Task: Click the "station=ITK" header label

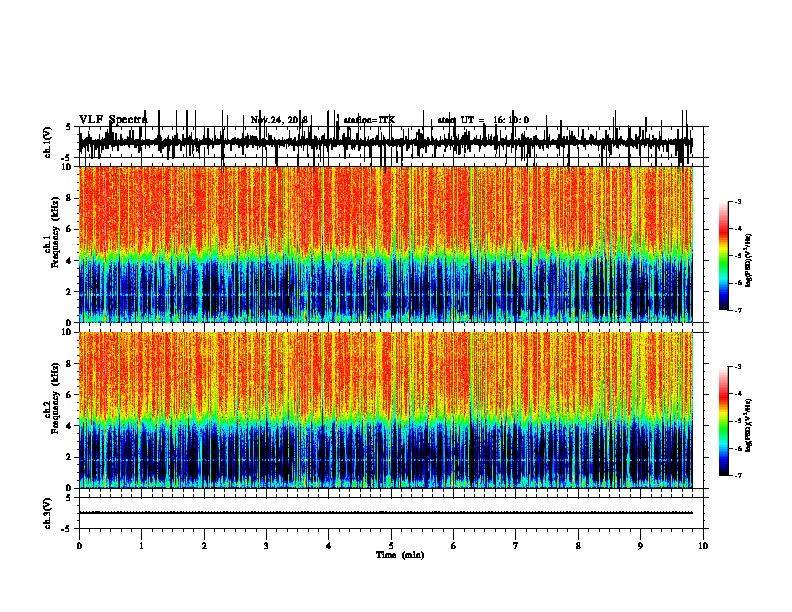Action: point(369,120)
